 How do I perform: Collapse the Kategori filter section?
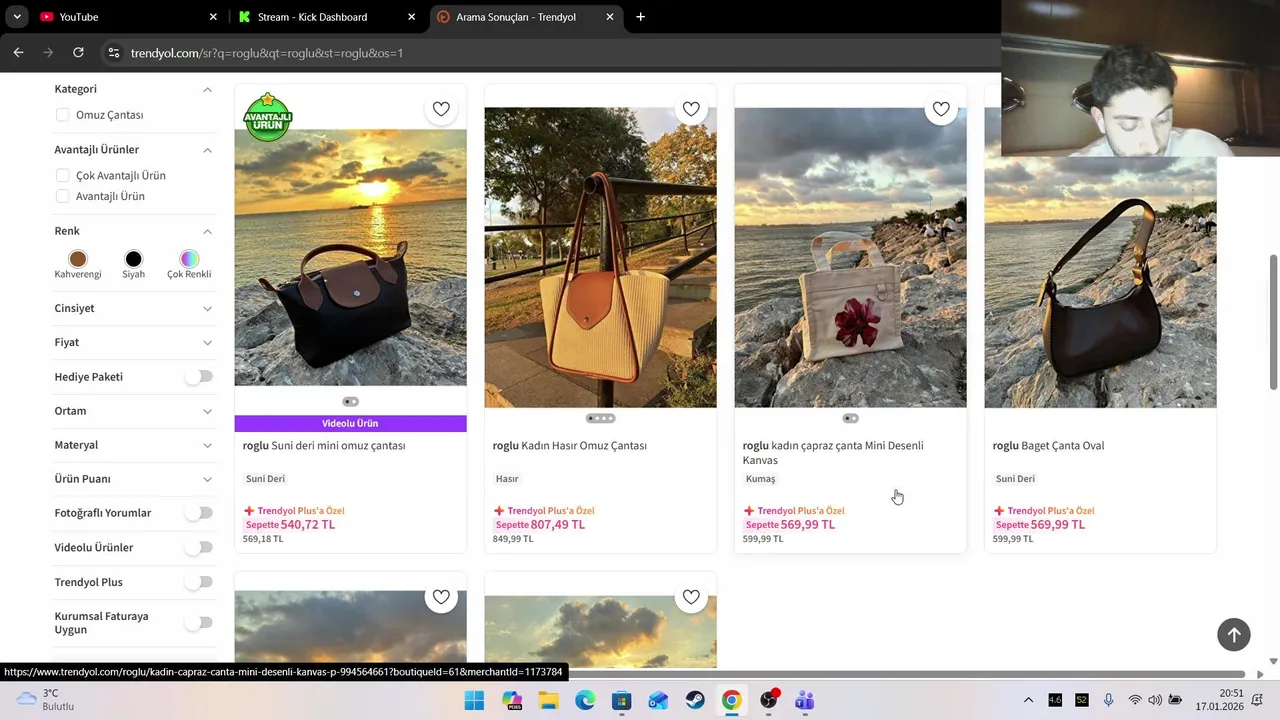coord(207,89)
